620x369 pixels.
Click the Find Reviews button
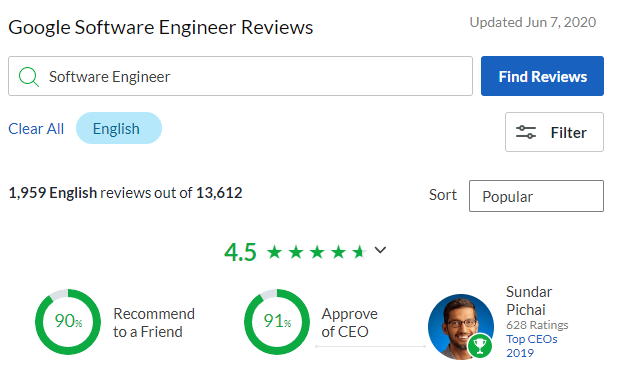coord(542,76)
